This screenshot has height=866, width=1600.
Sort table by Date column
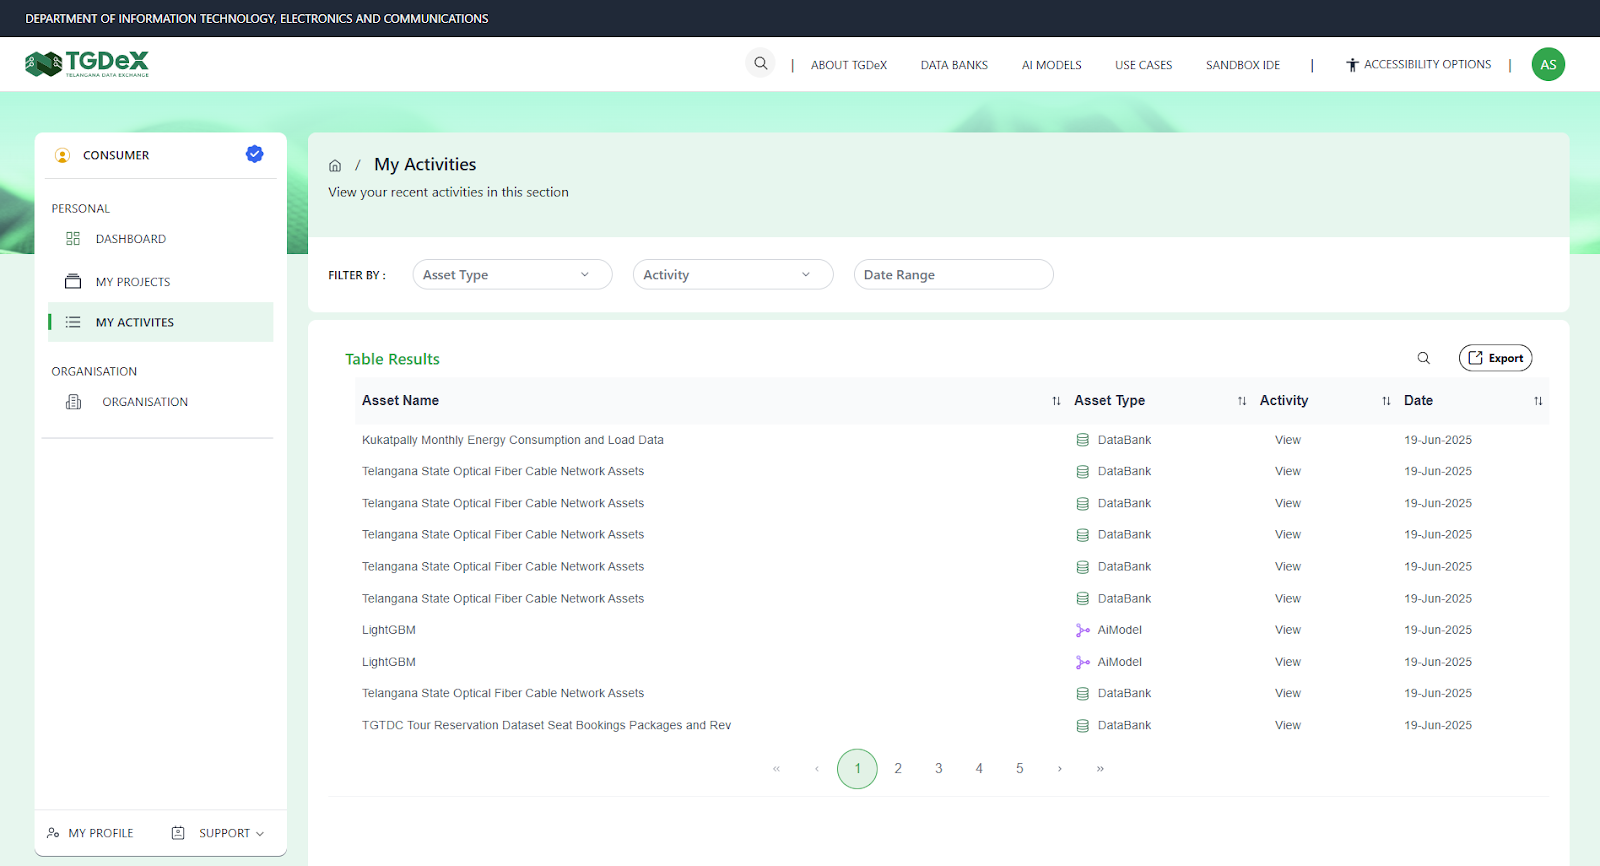(1538, 401)
